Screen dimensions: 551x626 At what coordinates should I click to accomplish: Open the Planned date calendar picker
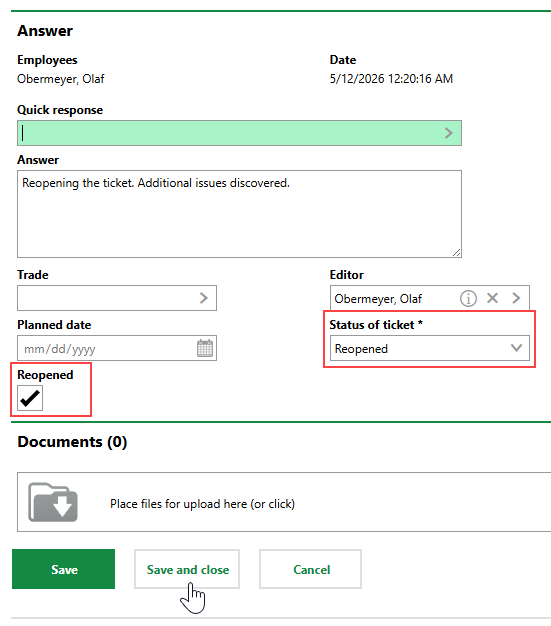click(x=205, y=348)
